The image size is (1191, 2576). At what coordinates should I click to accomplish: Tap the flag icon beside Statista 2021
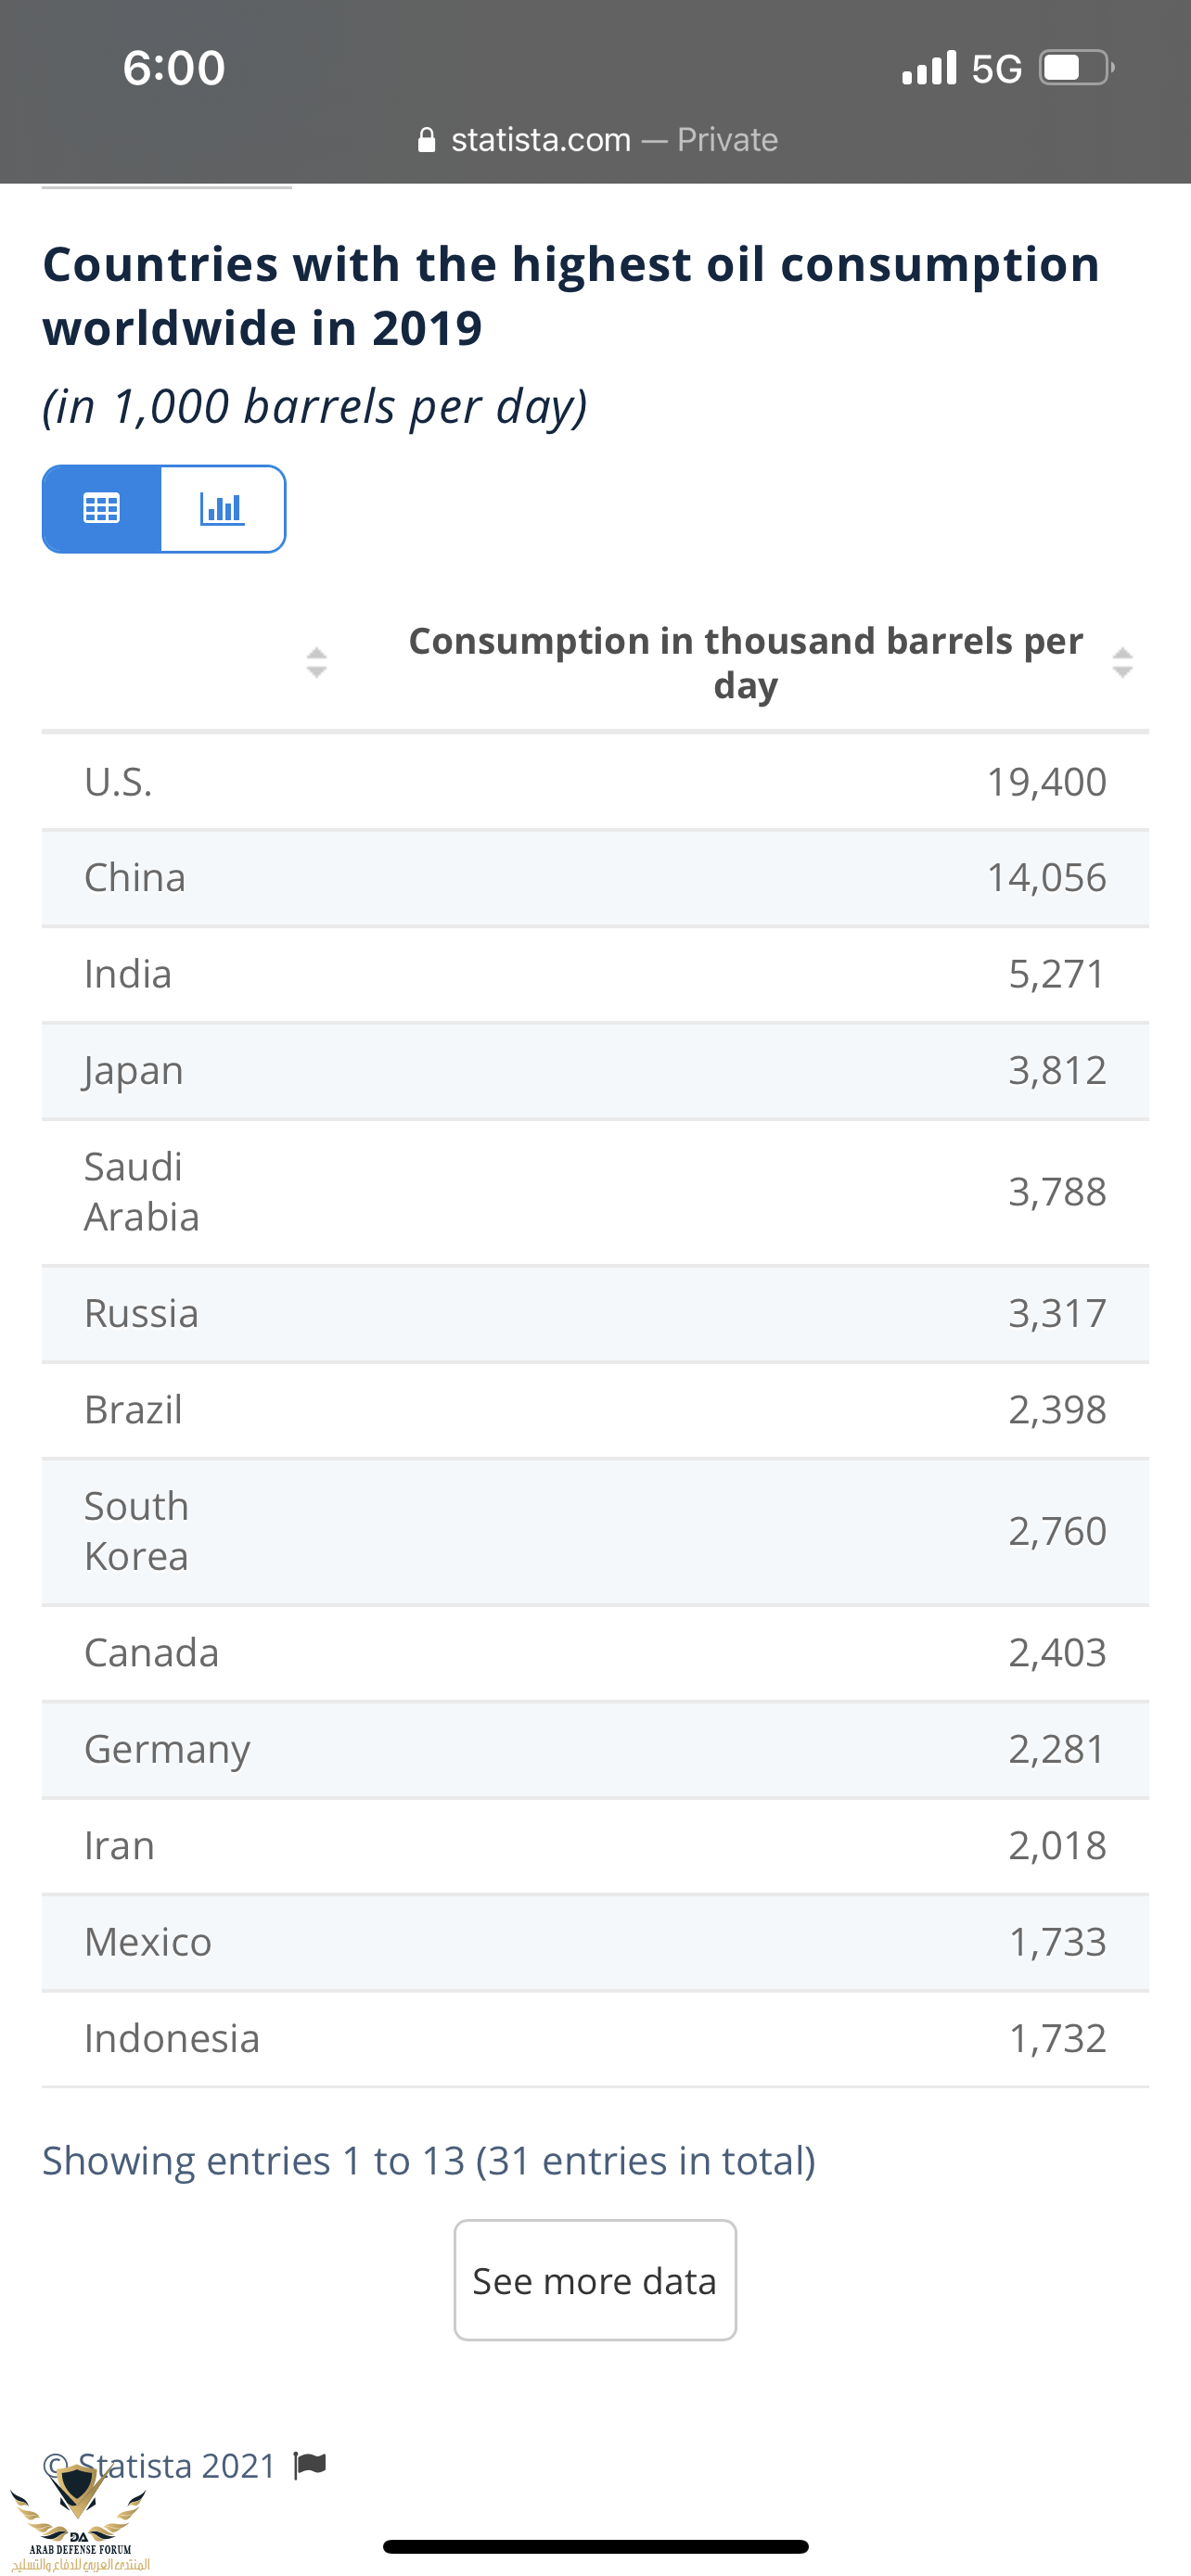(x=310, y=2466)
